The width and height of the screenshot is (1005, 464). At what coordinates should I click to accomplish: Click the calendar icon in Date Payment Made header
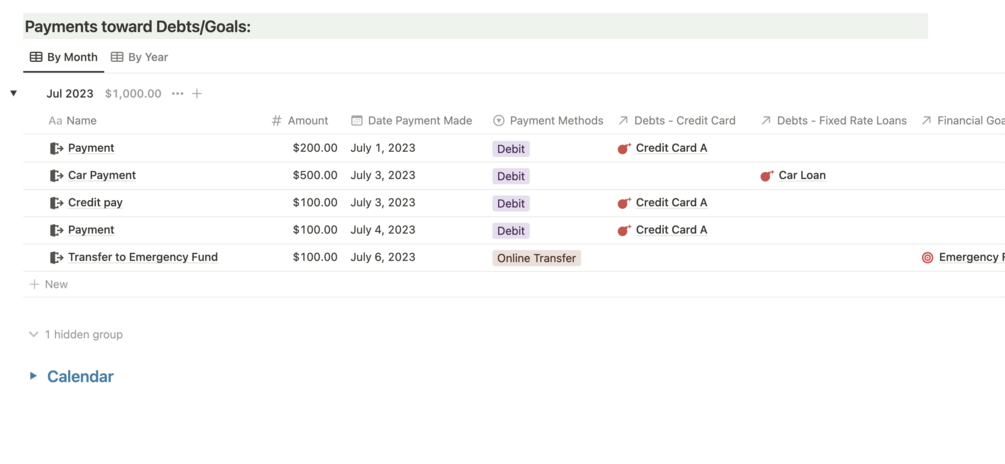pos(357,121)
